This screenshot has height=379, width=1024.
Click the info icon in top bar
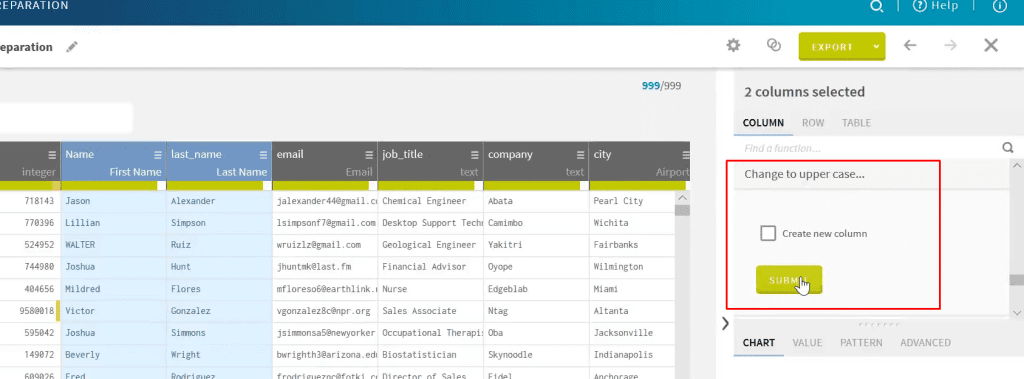(1000, 6)
